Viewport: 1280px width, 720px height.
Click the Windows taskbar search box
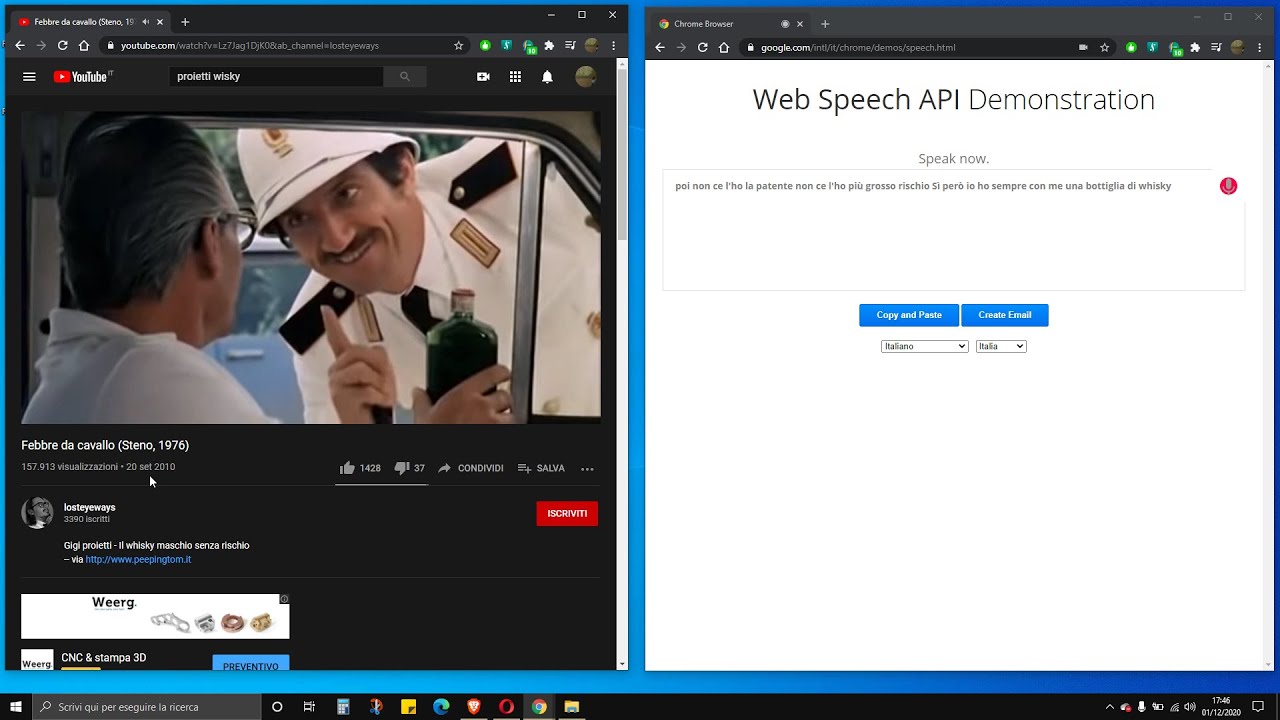click(146, 707)
